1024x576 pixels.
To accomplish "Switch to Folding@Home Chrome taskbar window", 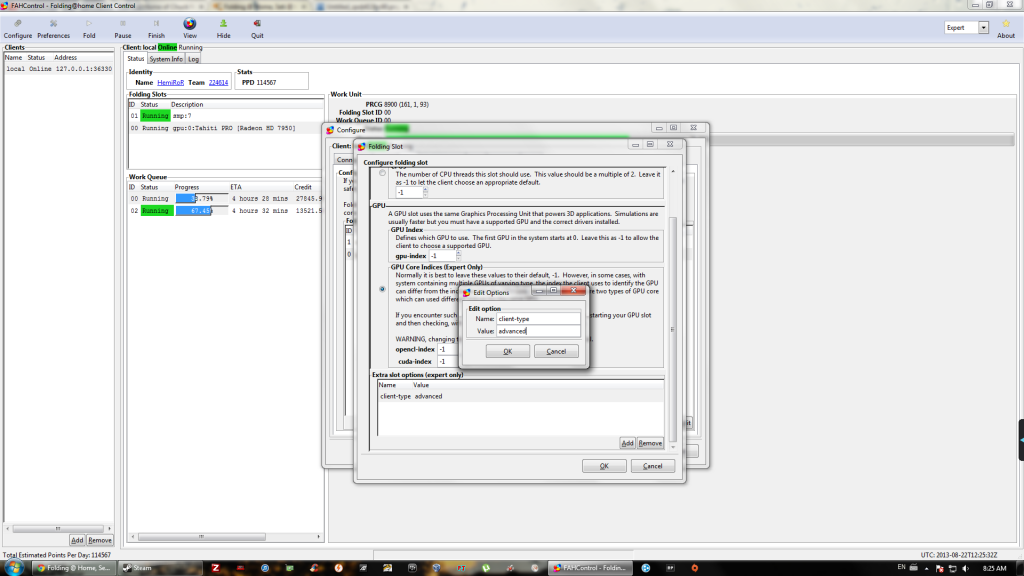I will [74, 568].
